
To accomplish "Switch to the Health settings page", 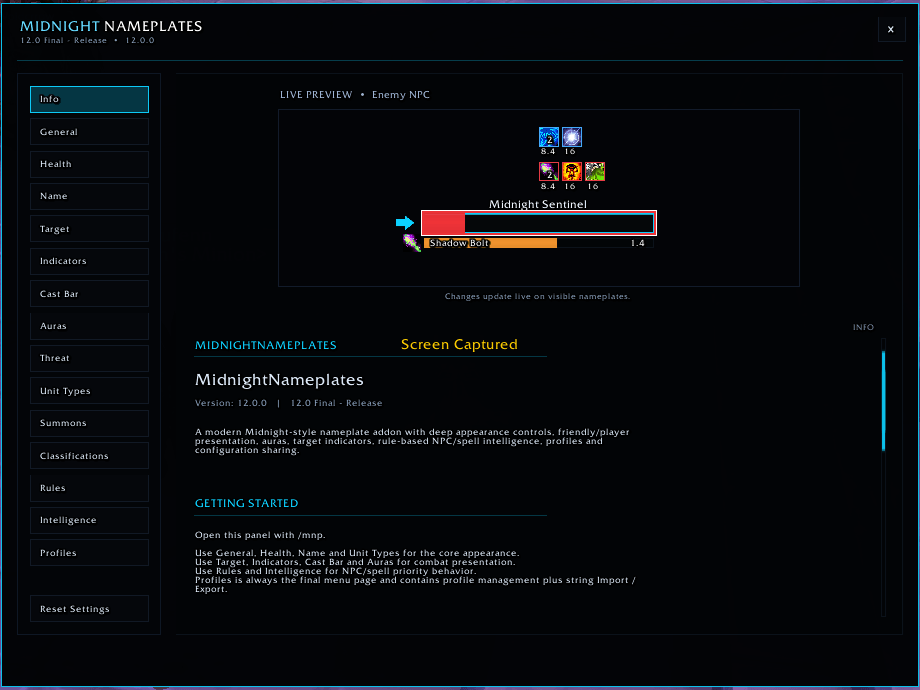I will (x=89, y=164).
